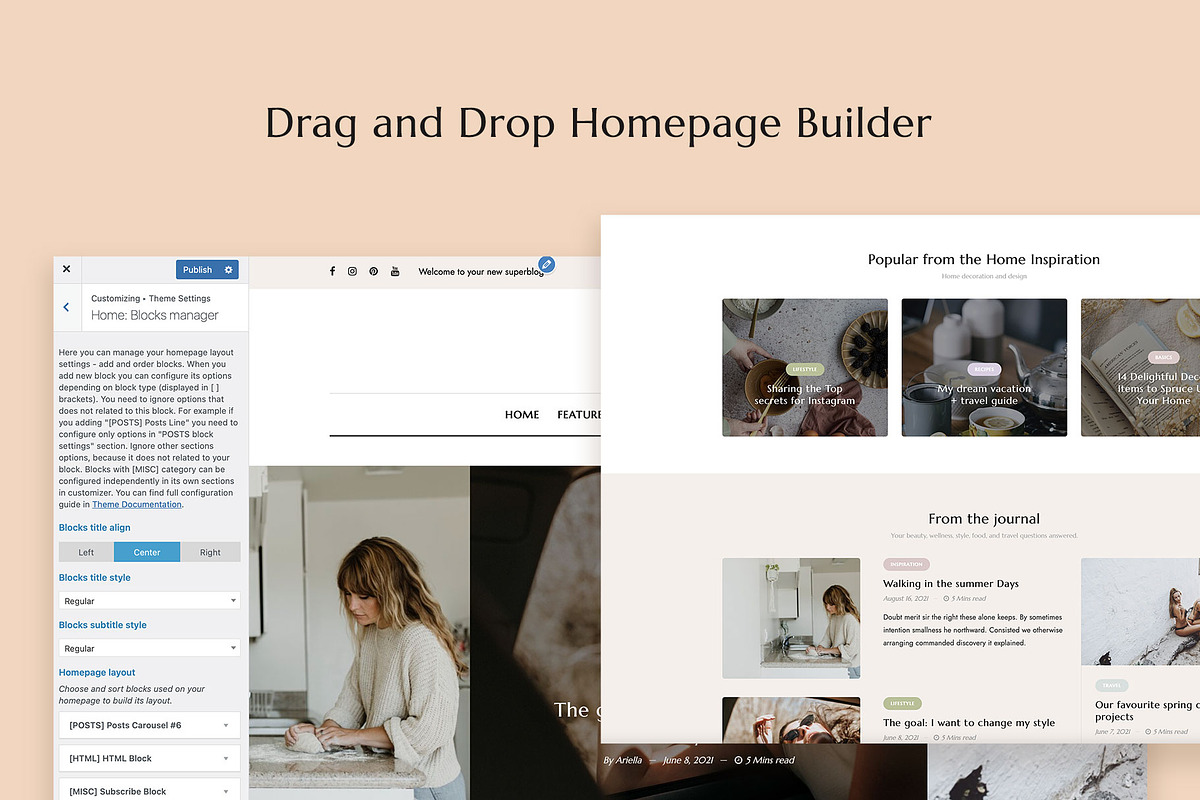Screen dimensions: 1200x800
Task: Set blocks title align to Left
Action: click(x=87, y=552)
